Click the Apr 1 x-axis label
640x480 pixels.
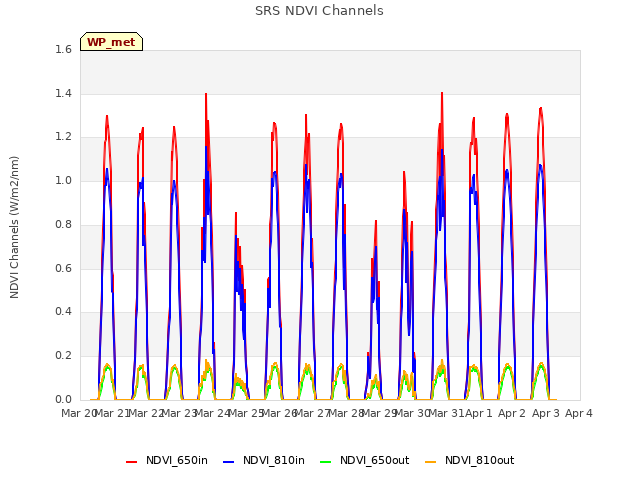click(479, 413)
